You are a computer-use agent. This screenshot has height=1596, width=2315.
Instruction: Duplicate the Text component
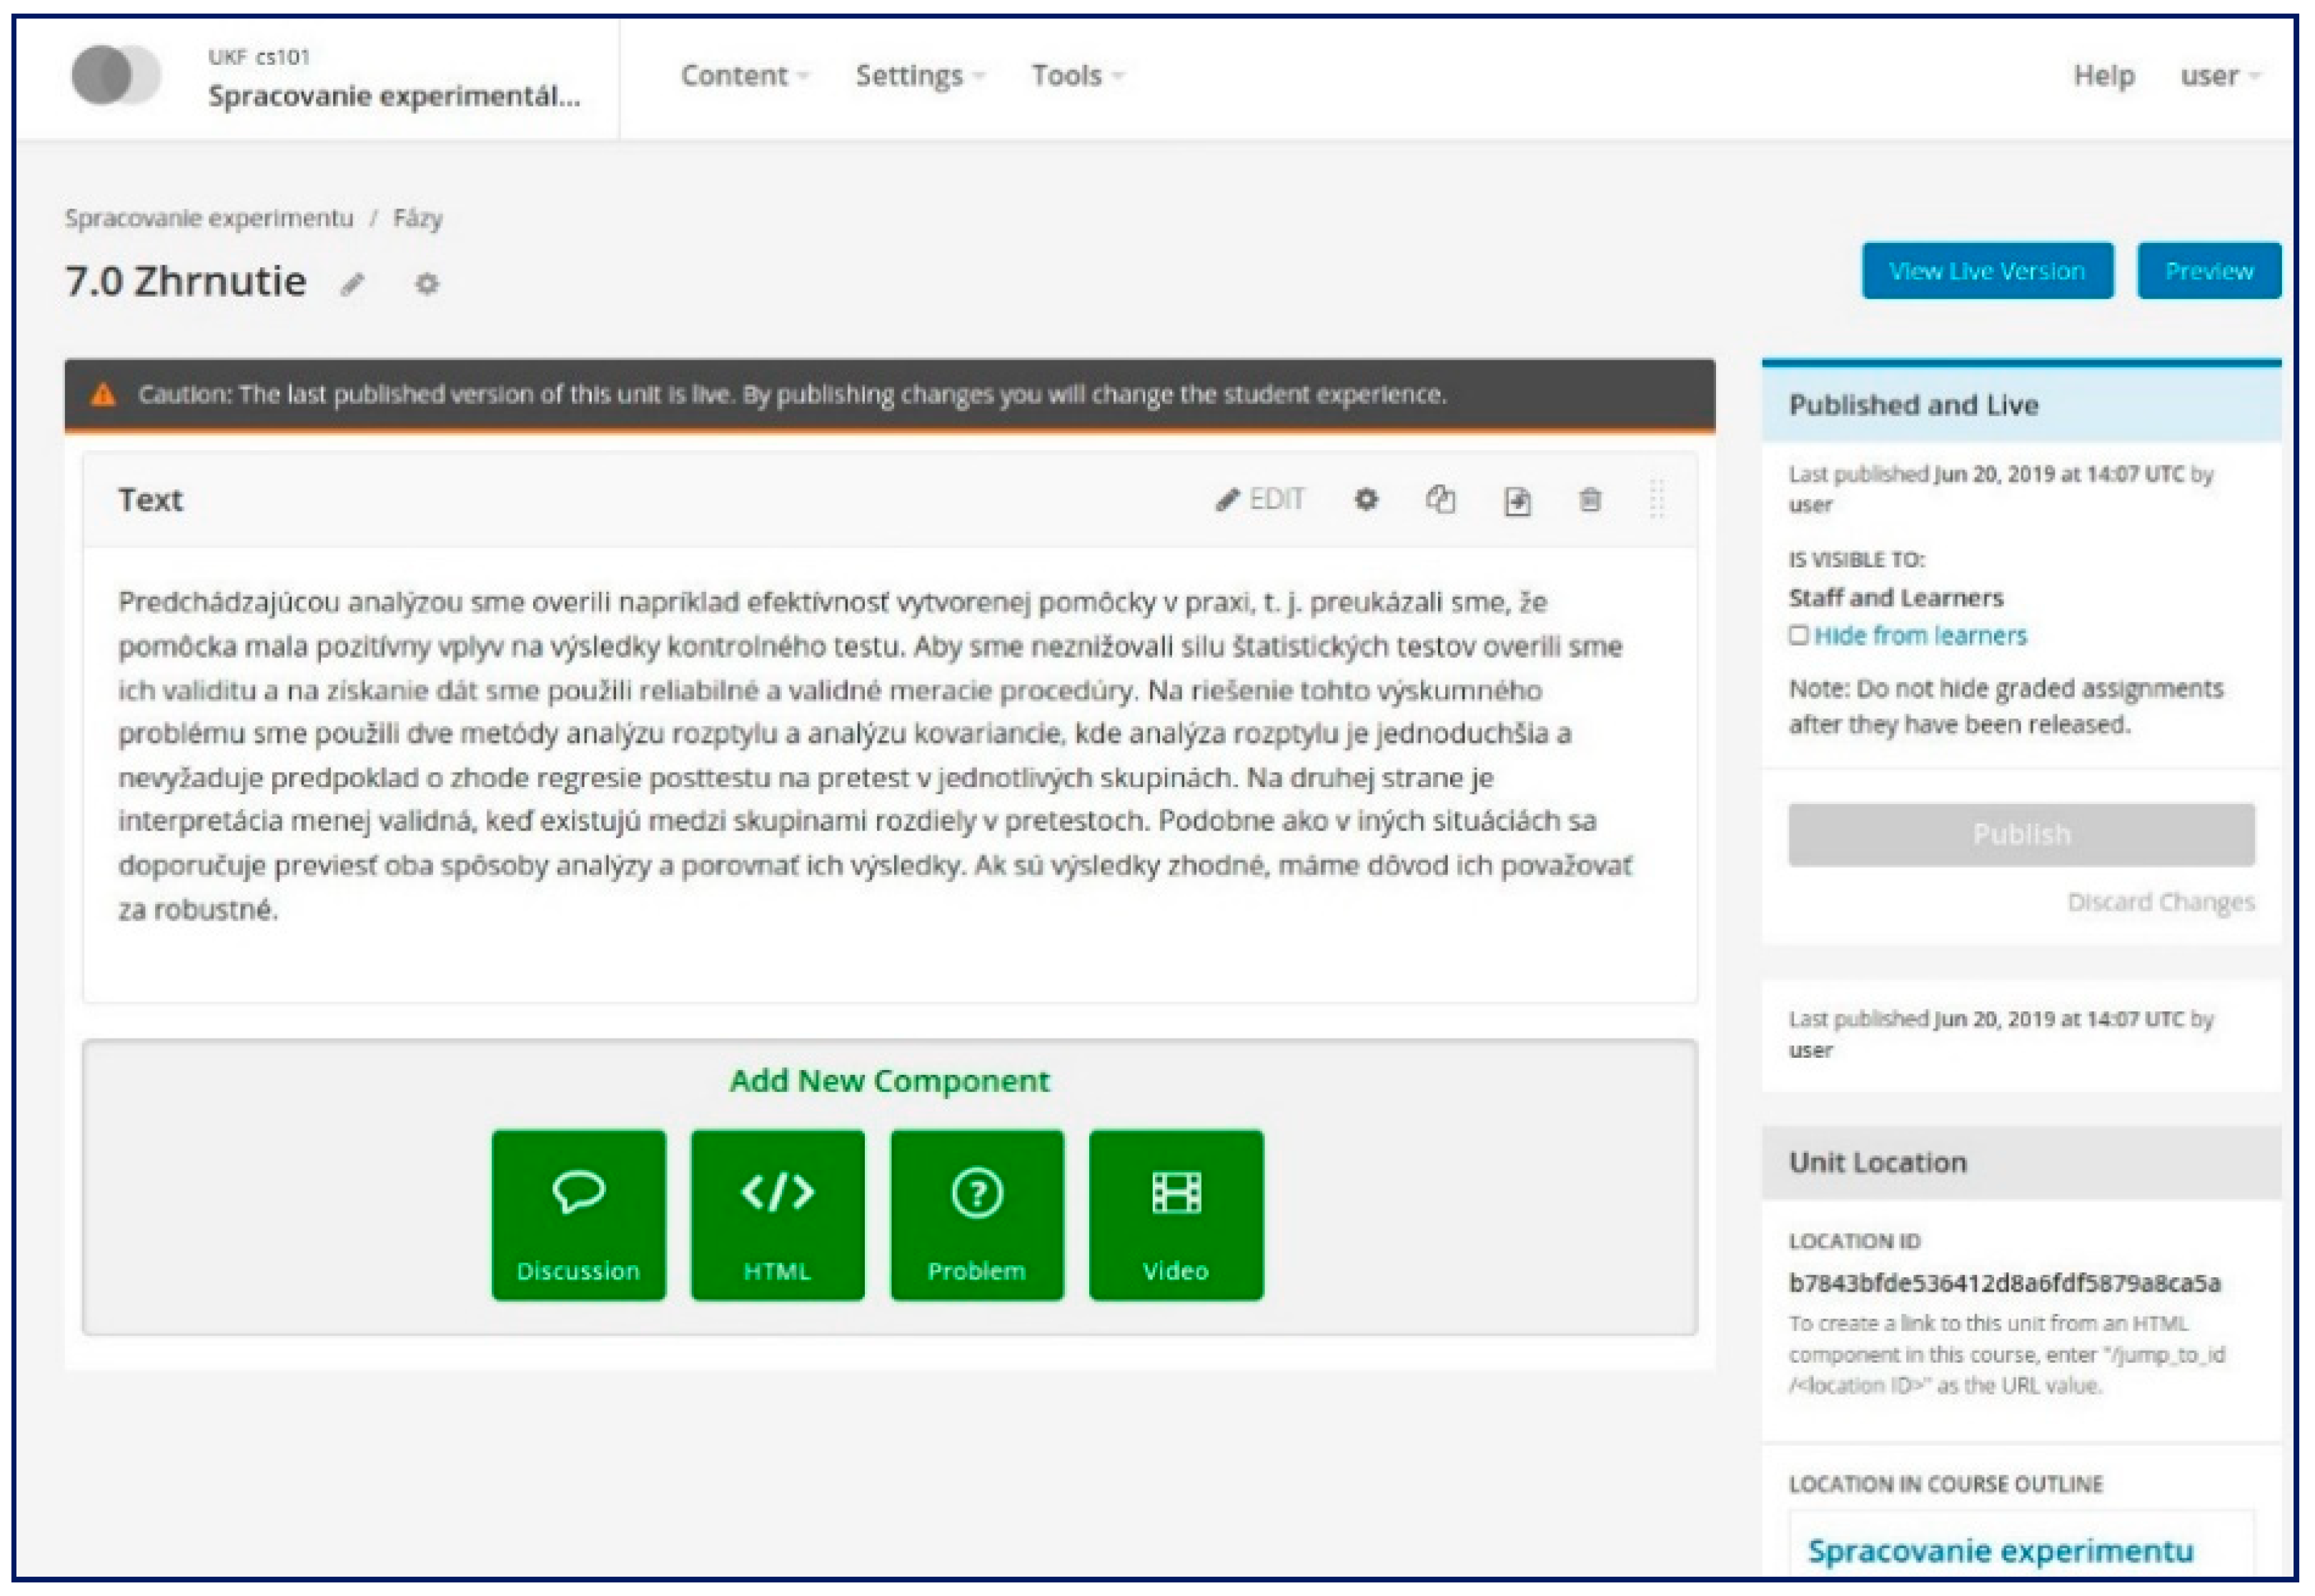[1440, 499]
